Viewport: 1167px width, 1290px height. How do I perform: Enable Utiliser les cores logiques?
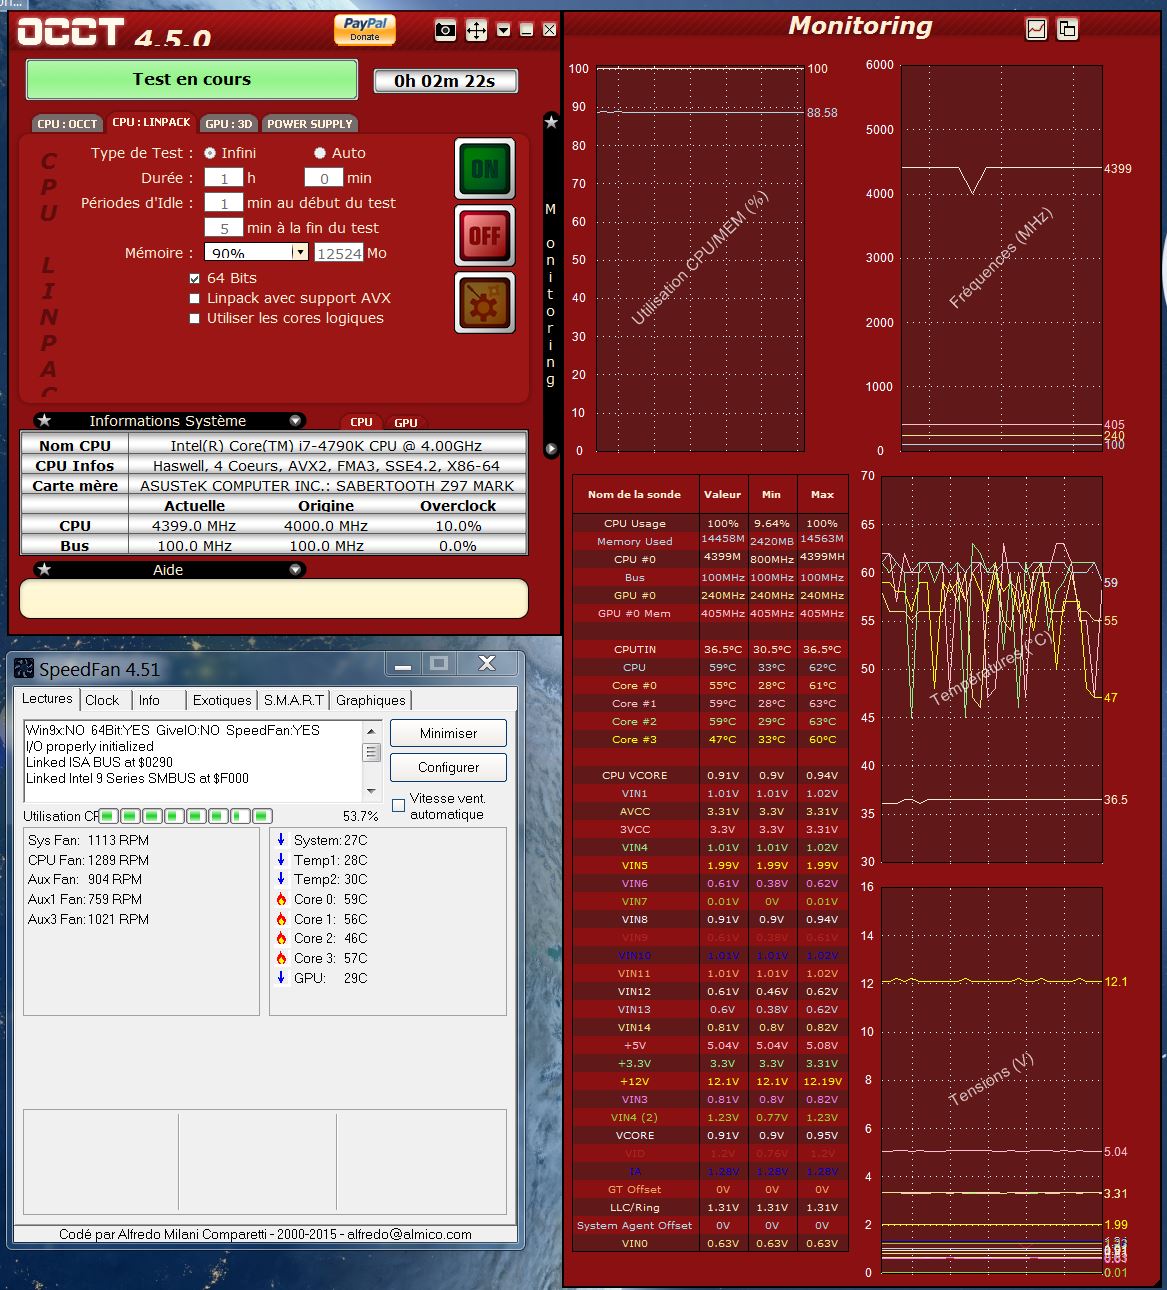pos(195,318)
